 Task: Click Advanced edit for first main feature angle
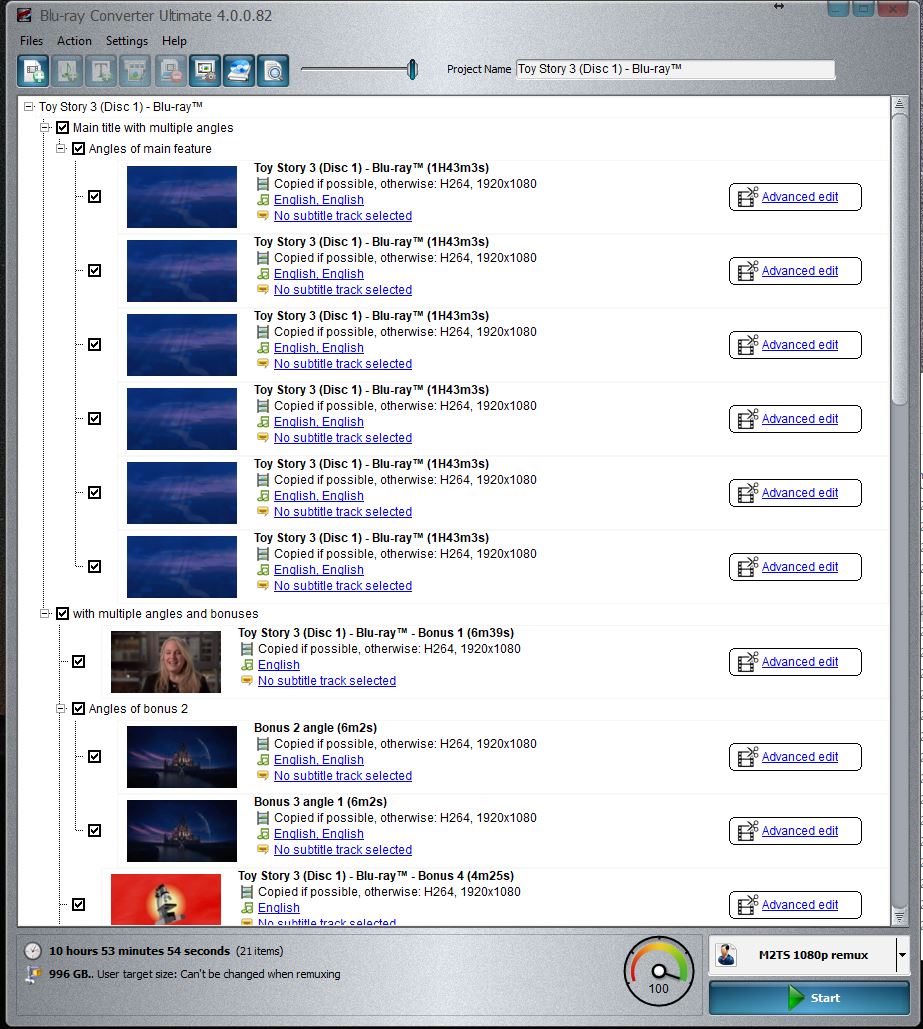795,197
